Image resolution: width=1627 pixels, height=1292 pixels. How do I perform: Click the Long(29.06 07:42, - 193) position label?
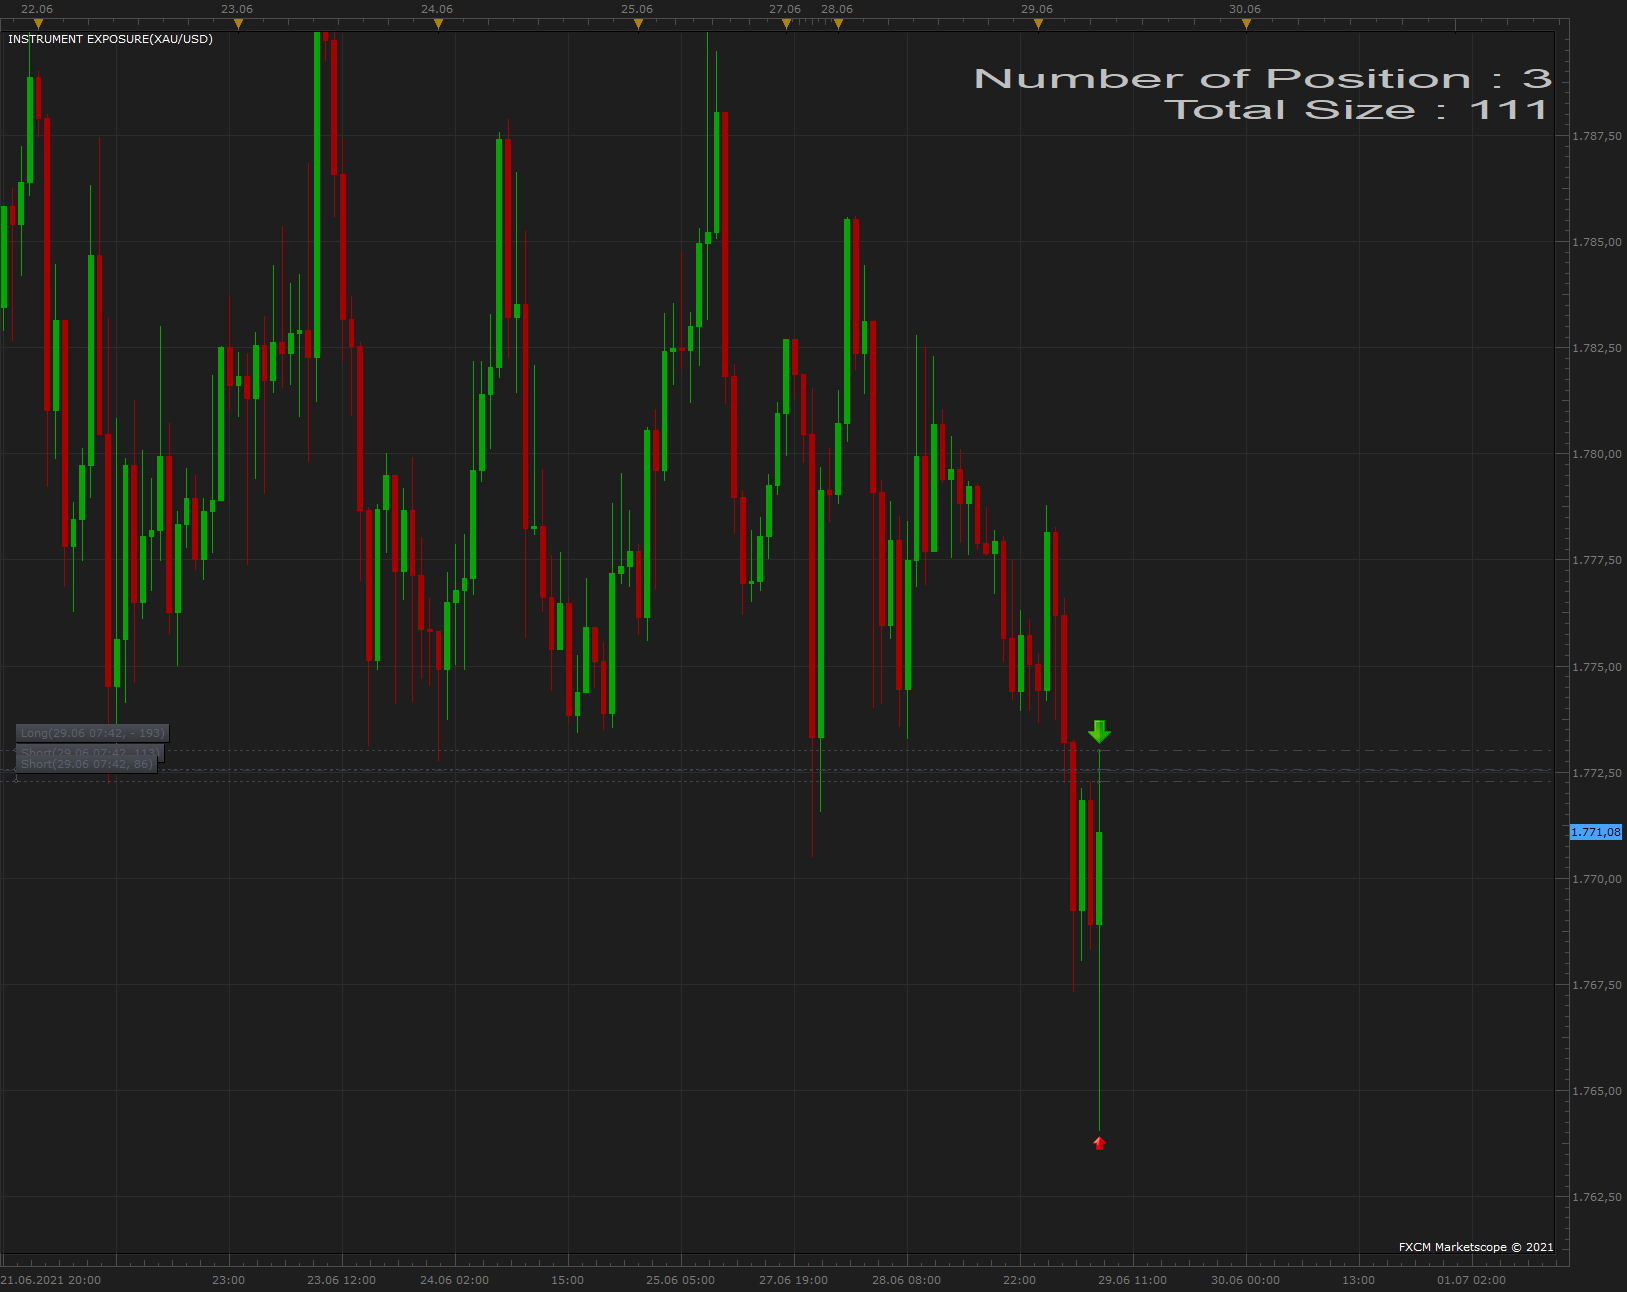[92, 733]
